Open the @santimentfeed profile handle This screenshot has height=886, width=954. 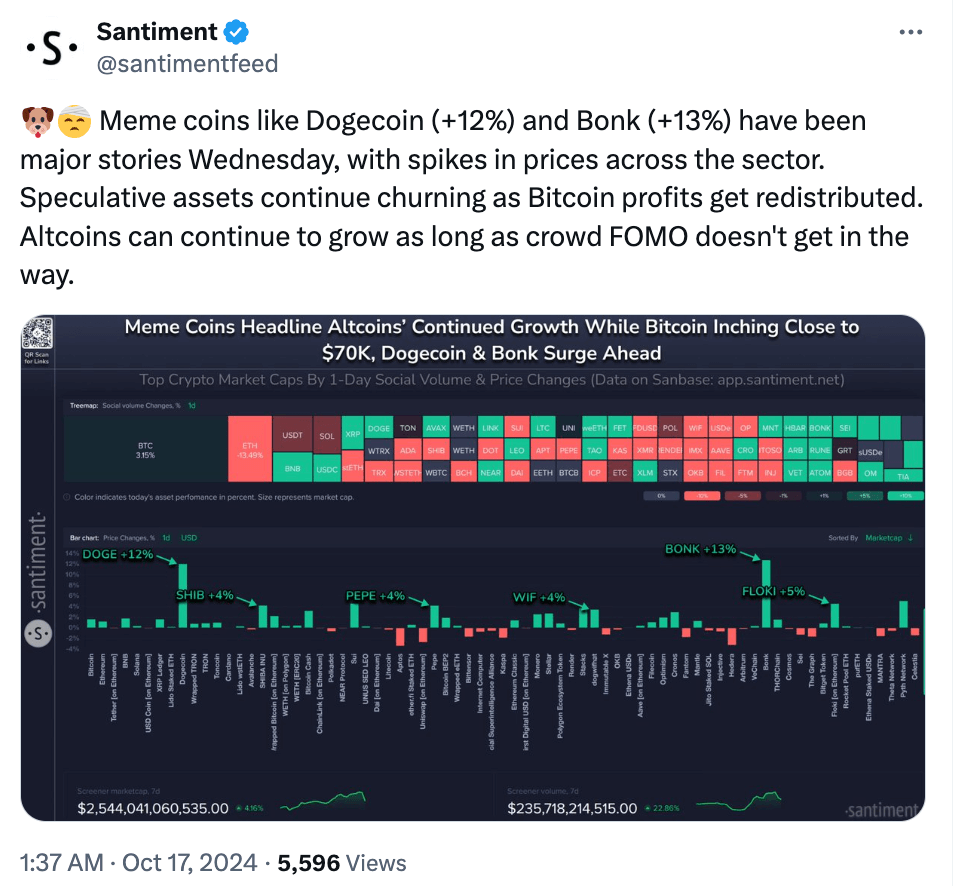pyautogui.click(x=188, y=63)
